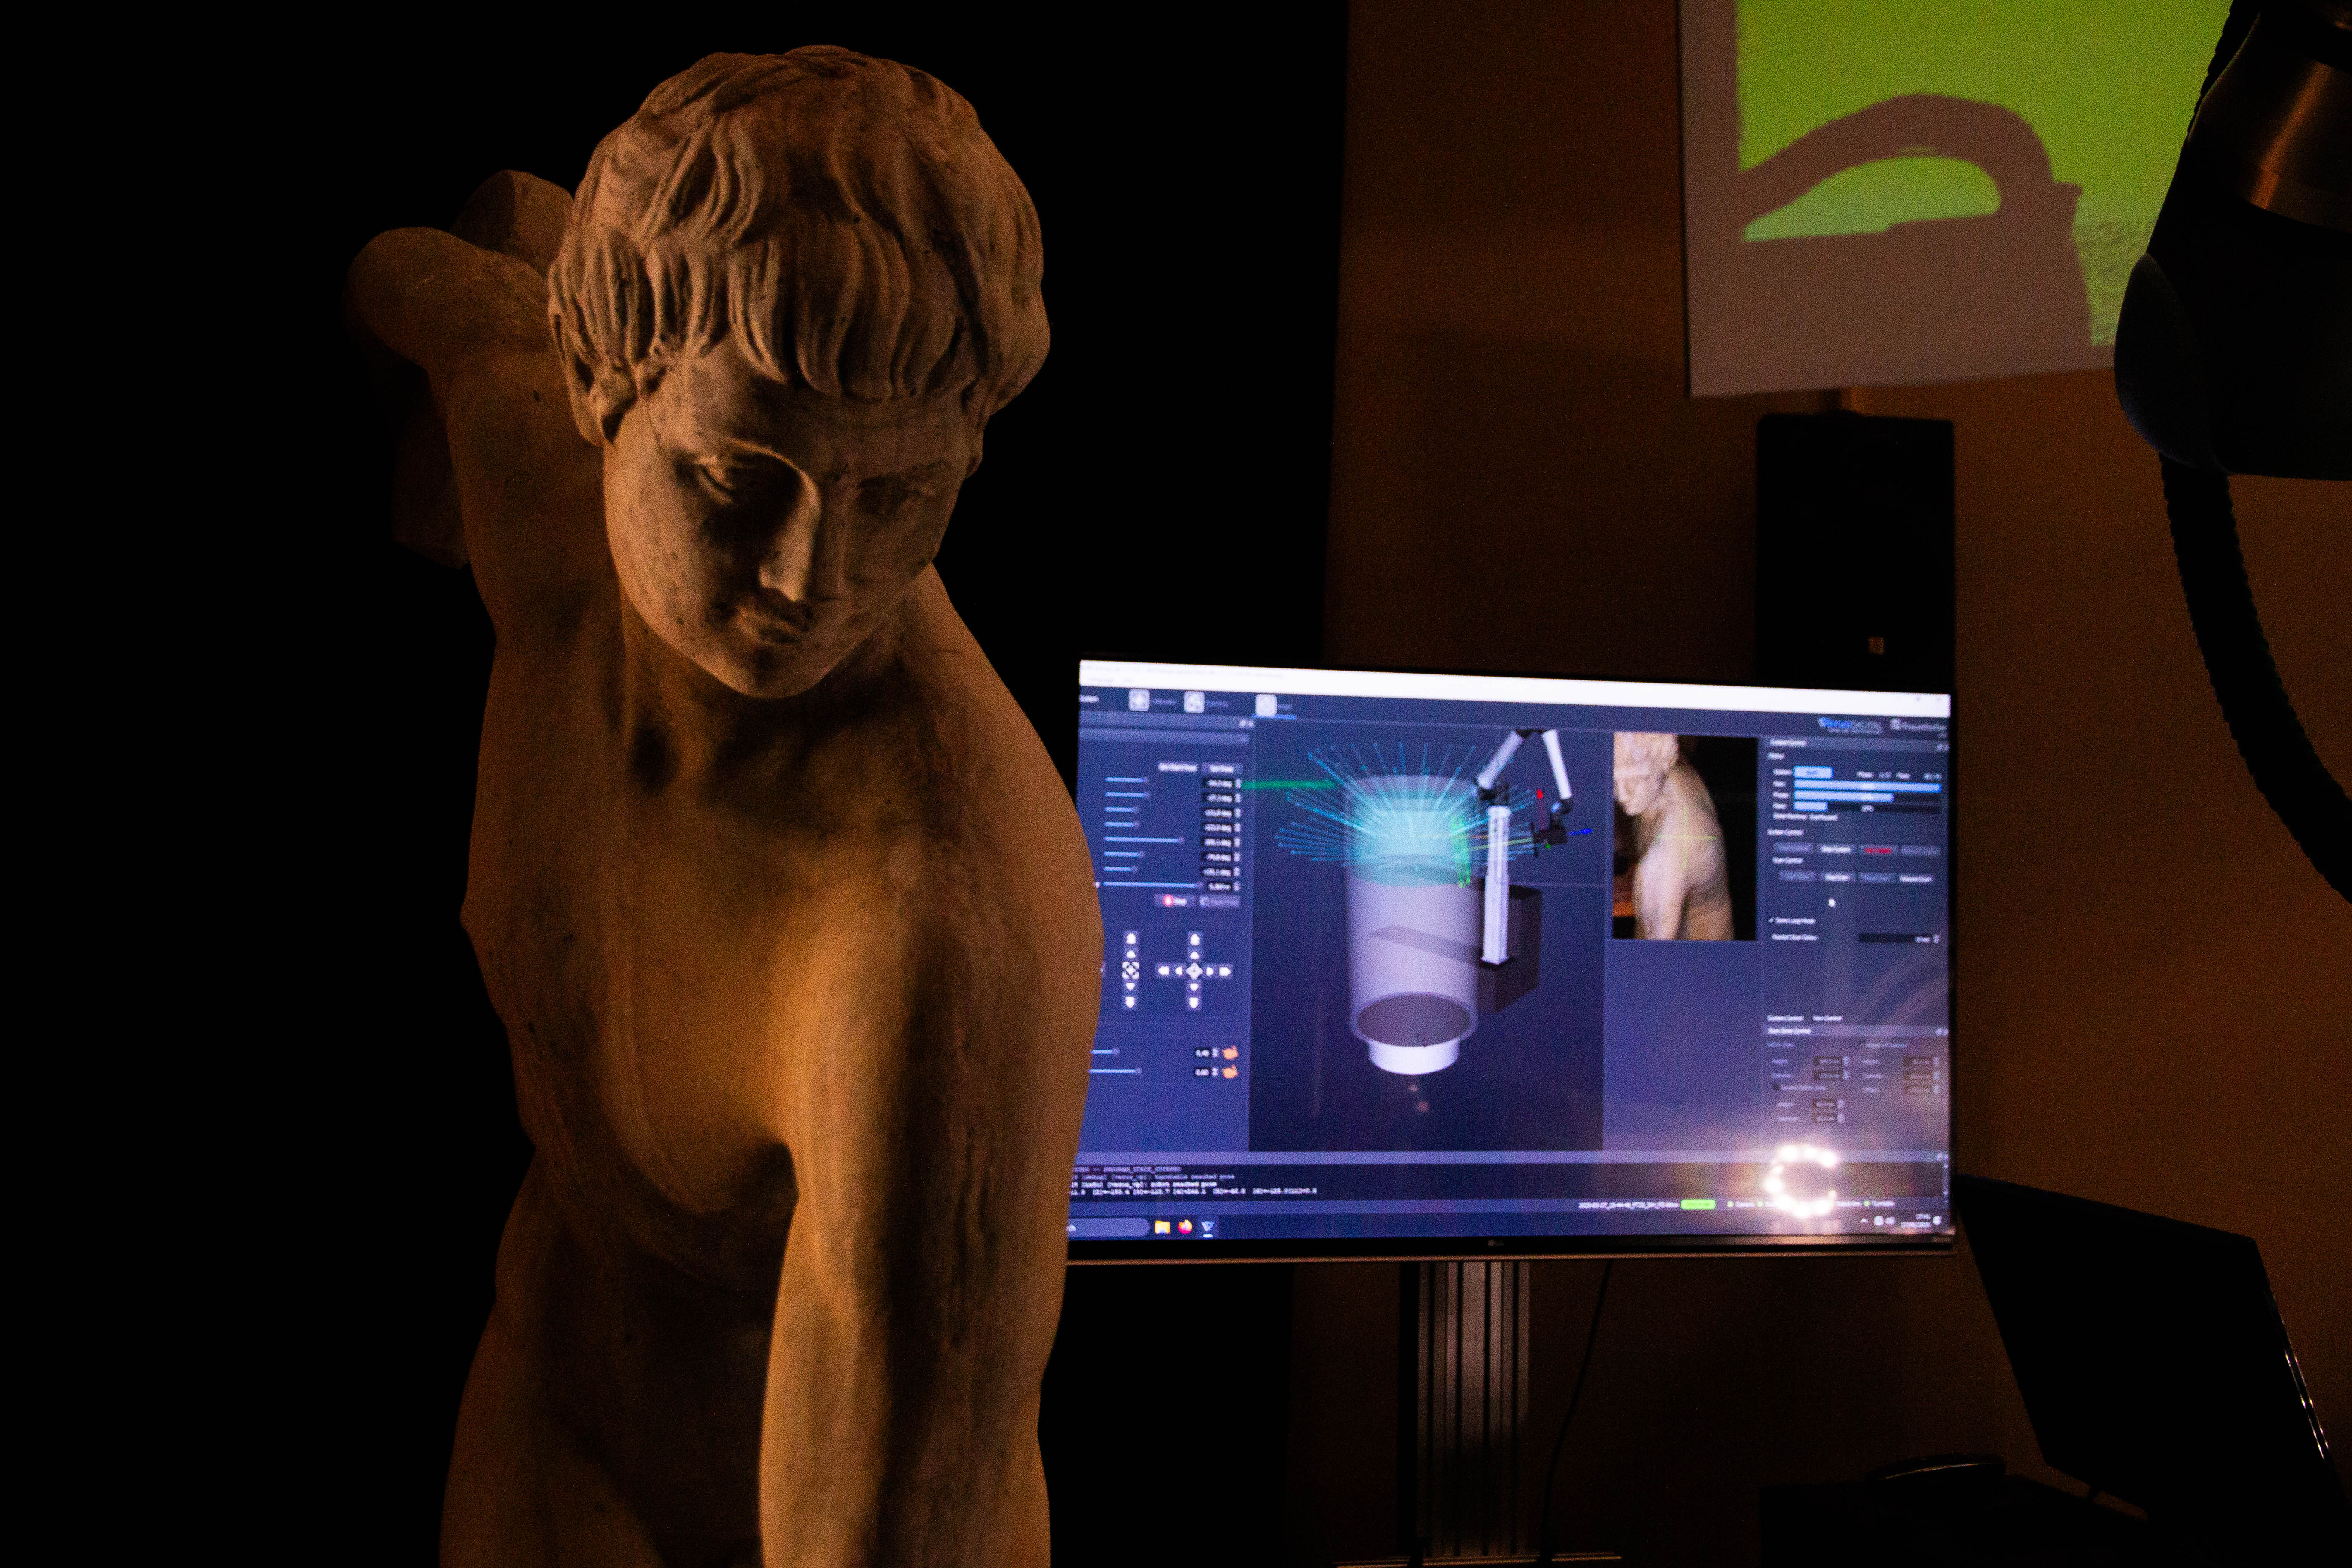Image resolution: width=2352 pixels, height=1568 pixels.
Task: Jog fast up in left vertical arrow column
Action: coord(1131,939)
